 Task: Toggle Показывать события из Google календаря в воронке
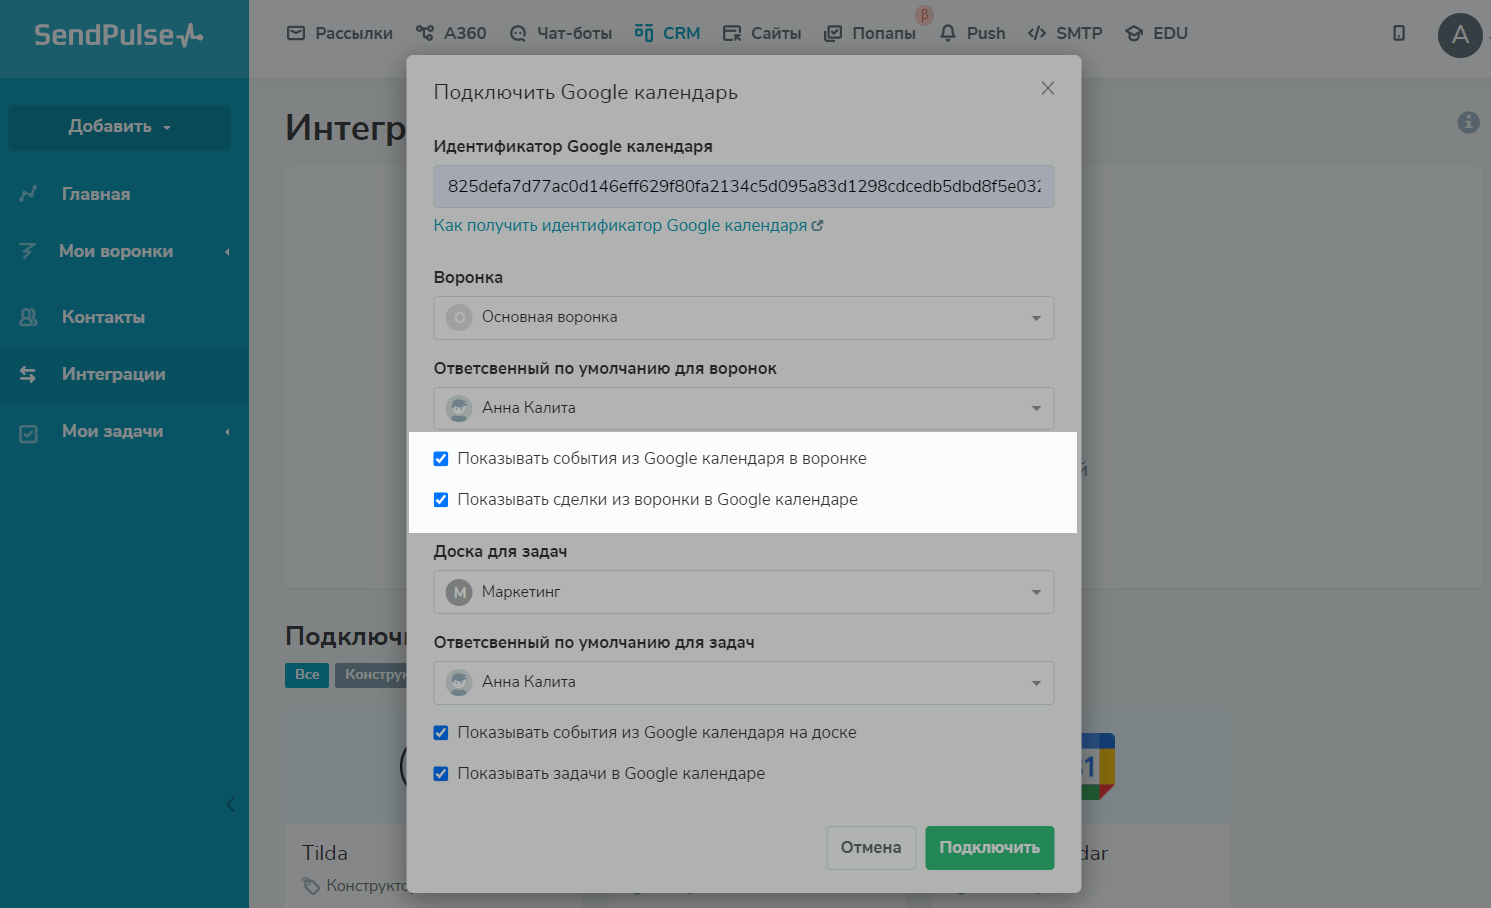pos(441,459)
